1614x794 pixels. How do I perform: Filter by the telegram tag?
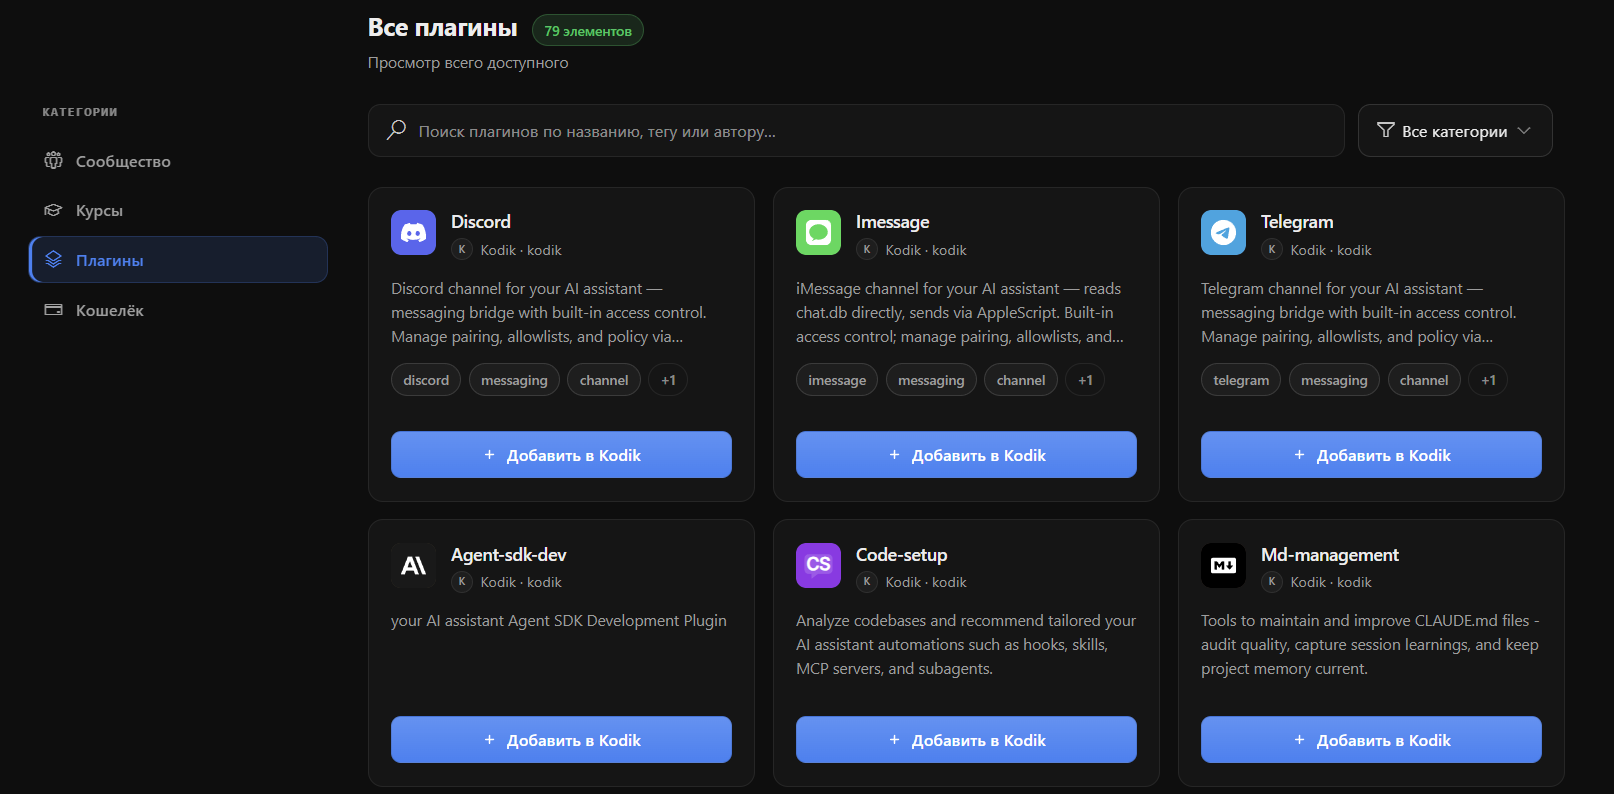(x=1241, y=380)
